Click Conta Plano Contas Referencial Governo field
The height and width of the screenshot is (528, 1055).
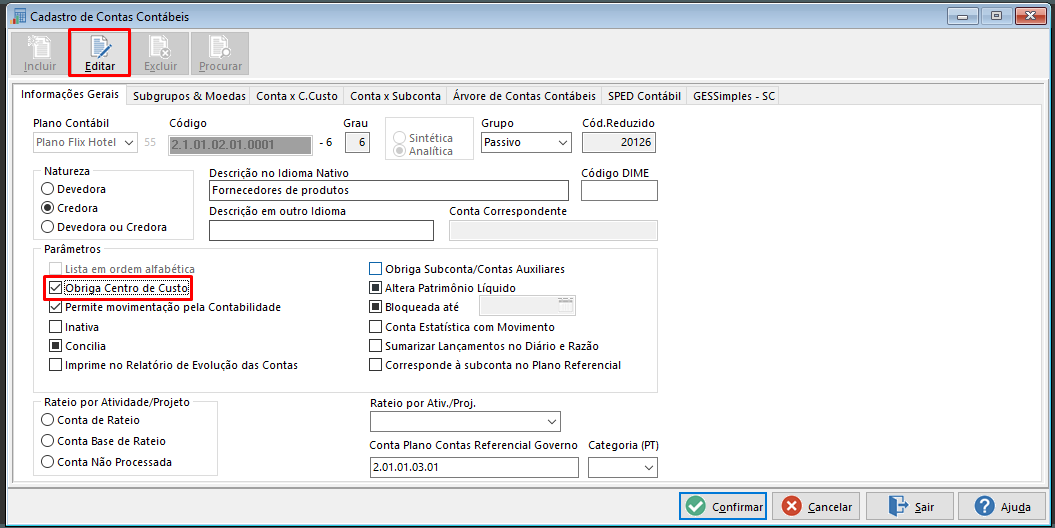click(x=474, y=467)
